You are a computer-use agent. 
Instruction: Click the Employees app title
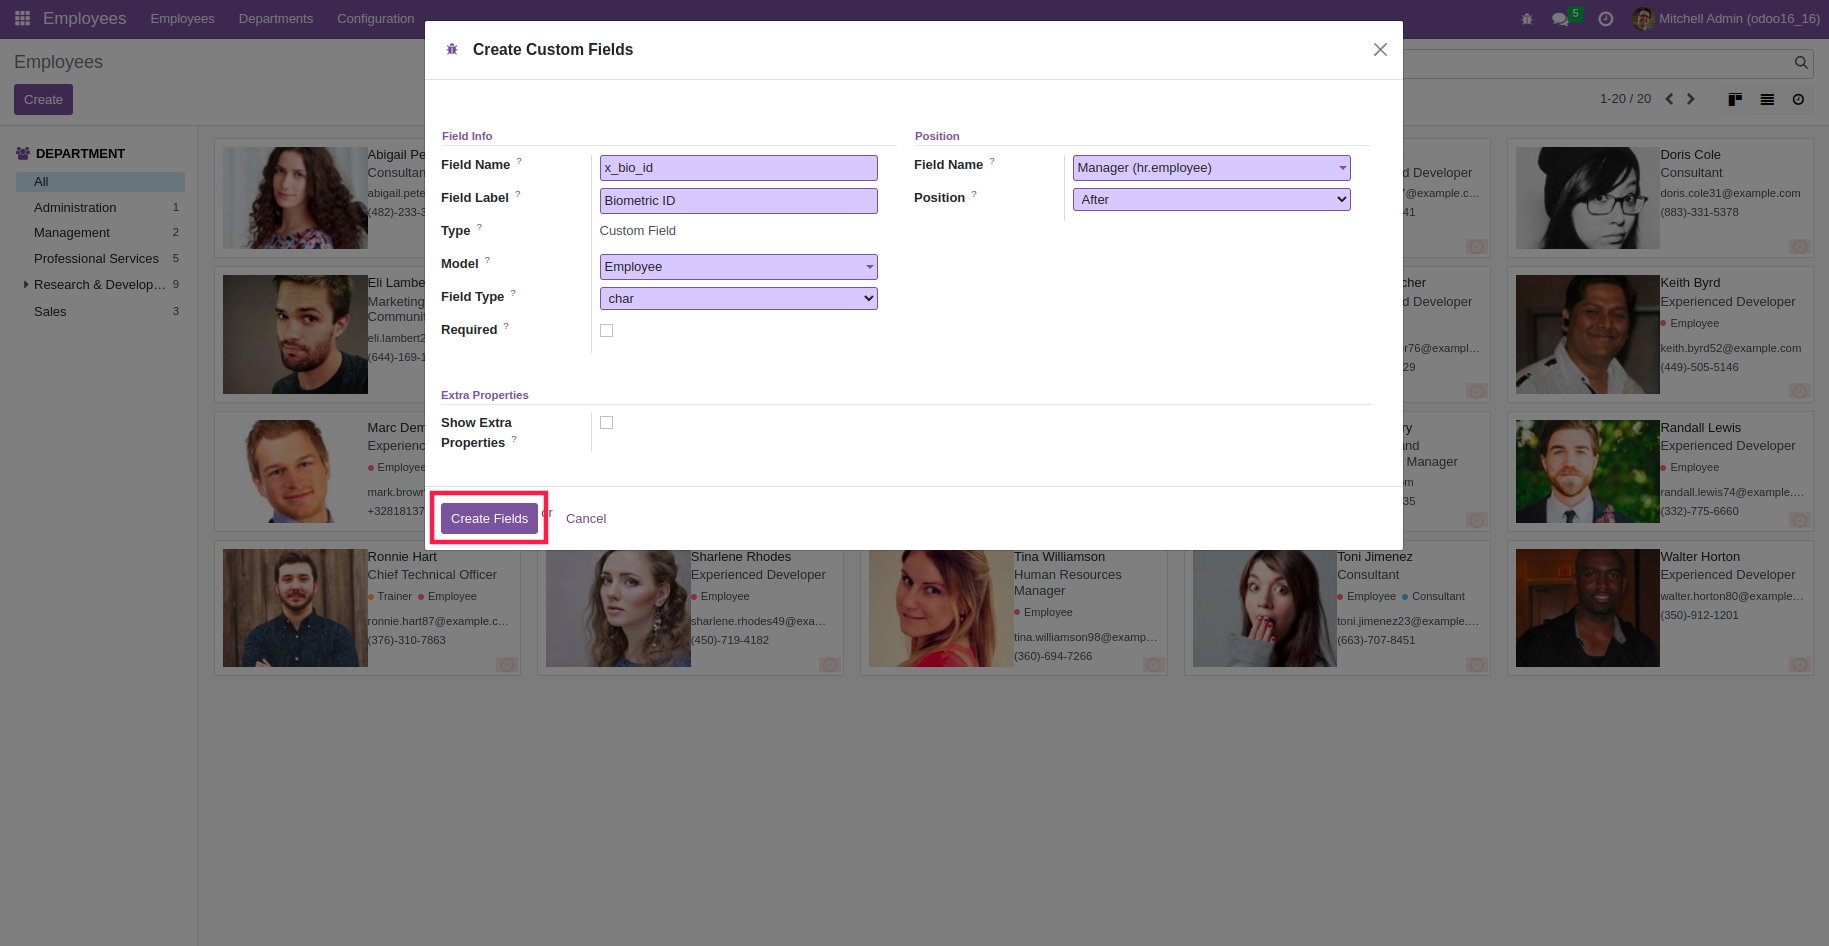[x=84, y=19]
